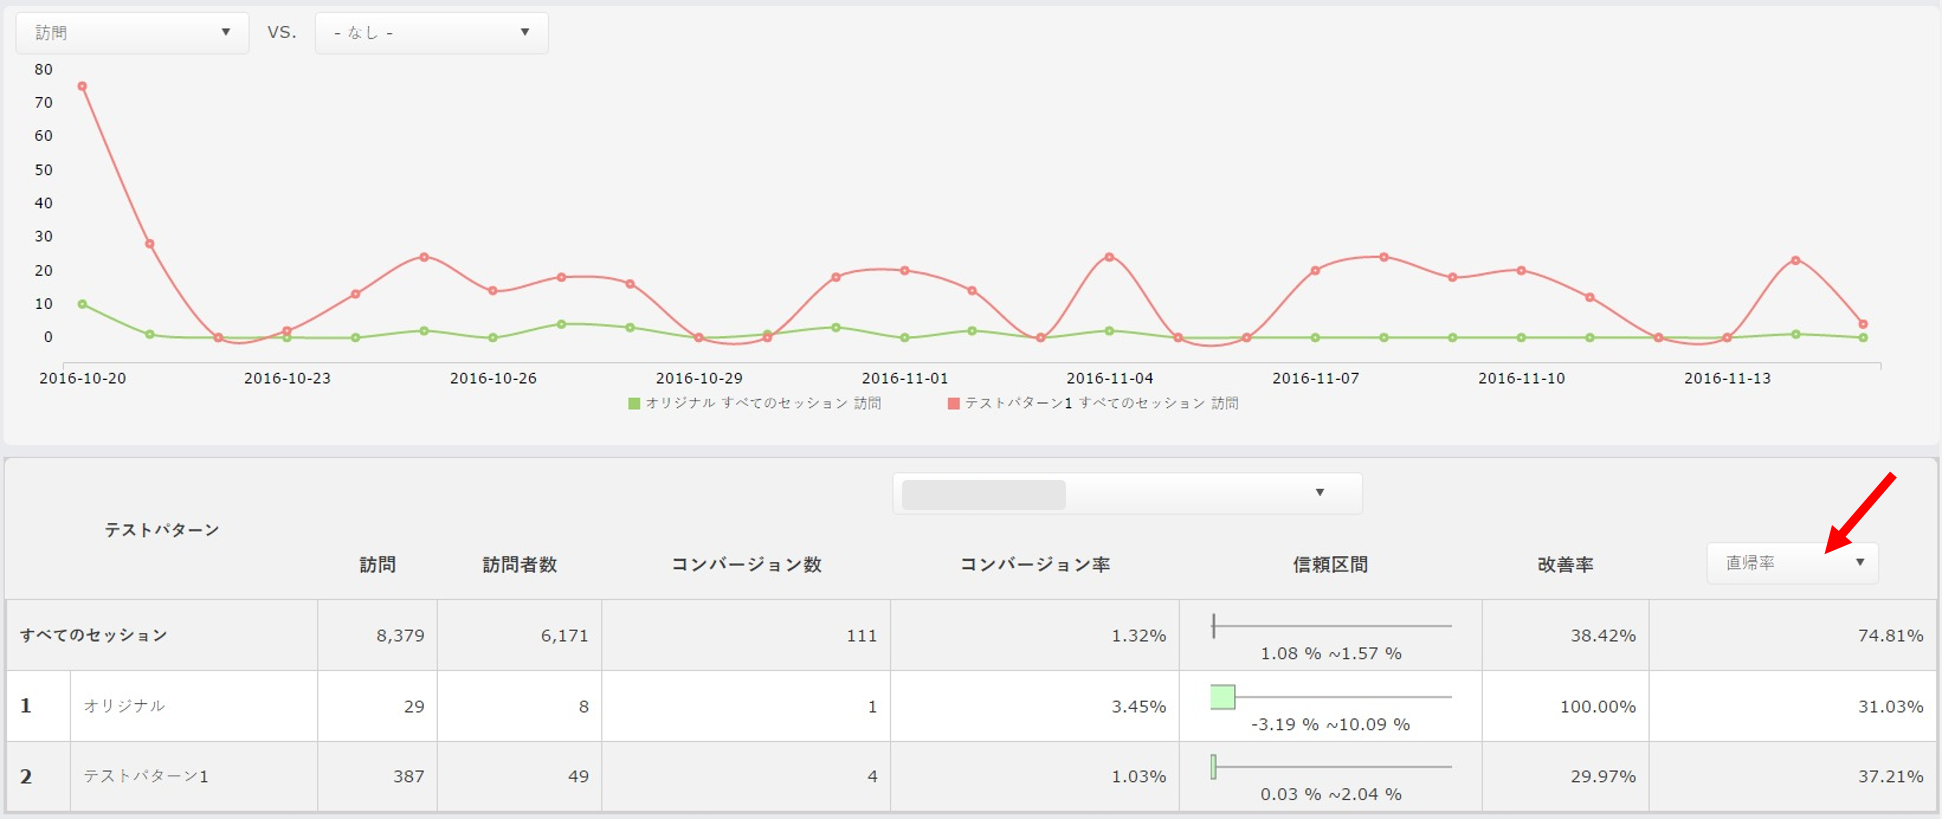Open the なし comparison metric dropdown
This screenshot has height=819, width=1942.
[x=431, y=33]
